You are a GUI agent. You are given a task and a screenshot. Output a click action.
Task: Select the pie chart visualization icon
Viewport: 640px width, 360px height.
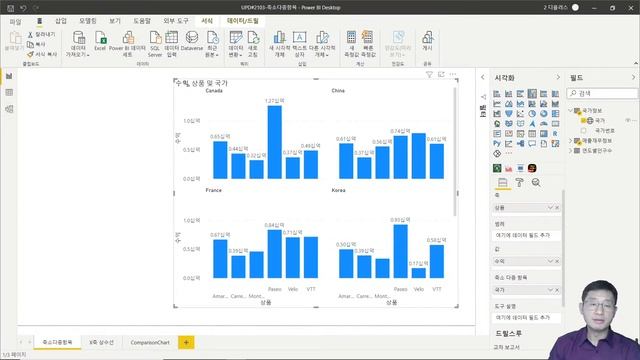click(x=532, y=114)
